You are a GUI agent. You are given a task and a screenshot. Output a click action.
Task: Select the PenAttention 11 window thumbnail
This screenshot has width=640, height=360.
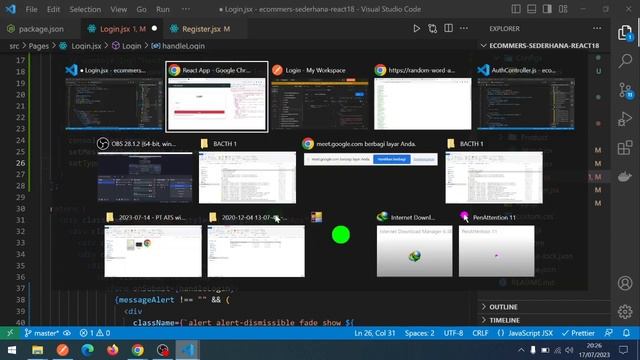pos(496,244)
